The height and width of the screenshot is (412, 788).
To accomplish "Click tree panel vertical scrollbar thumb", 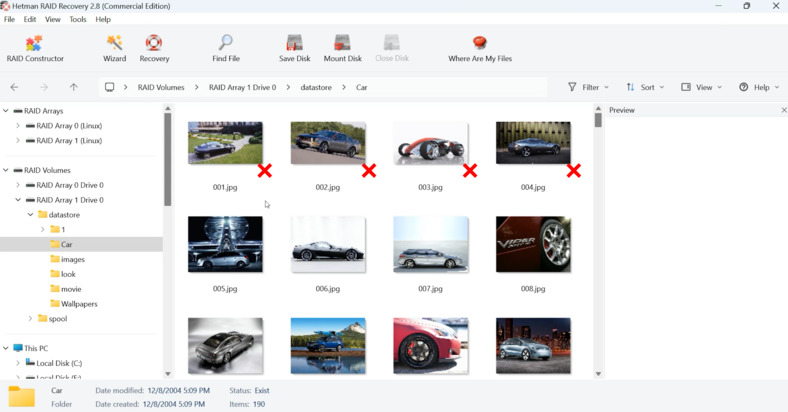I will pyautogui.click(x=167, y=159).
